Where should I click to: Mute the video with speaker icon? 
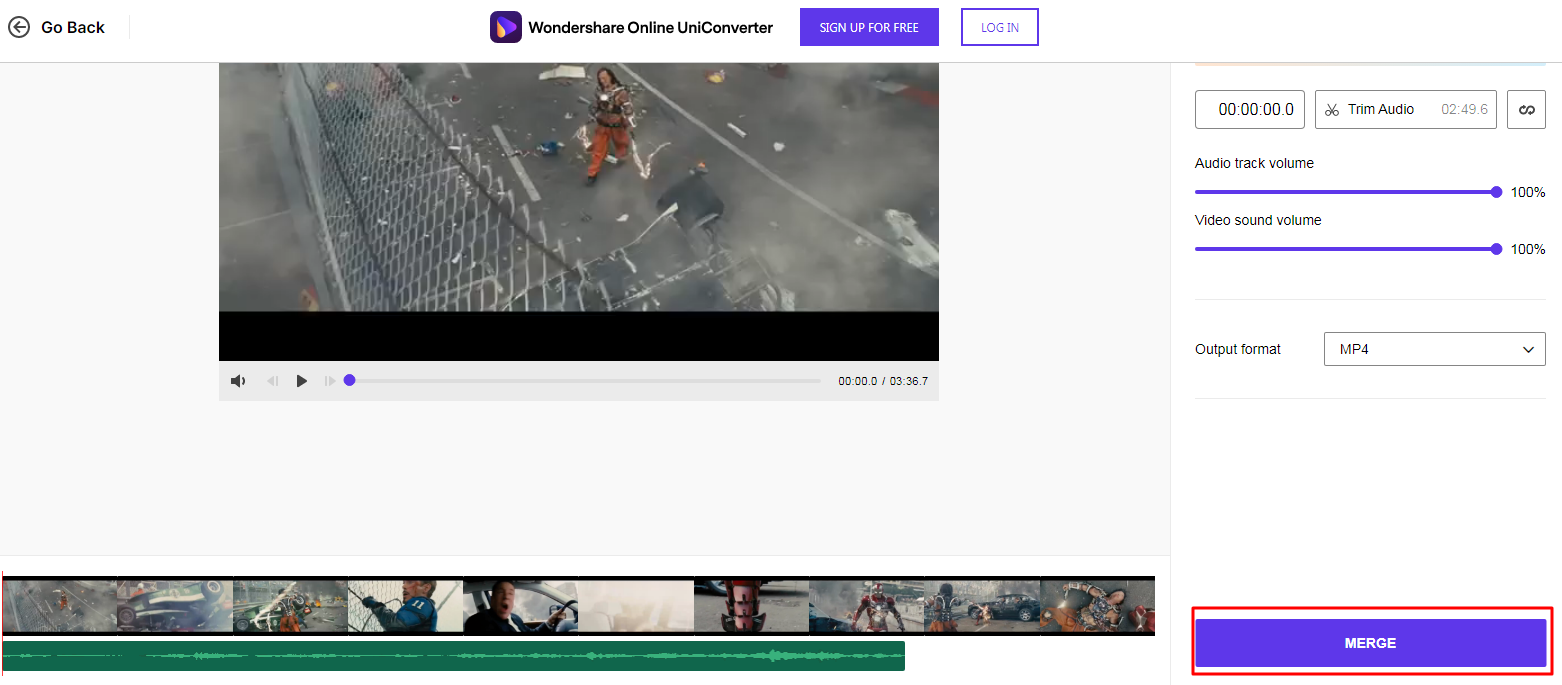pyautogui.click(x=238, y=381)
